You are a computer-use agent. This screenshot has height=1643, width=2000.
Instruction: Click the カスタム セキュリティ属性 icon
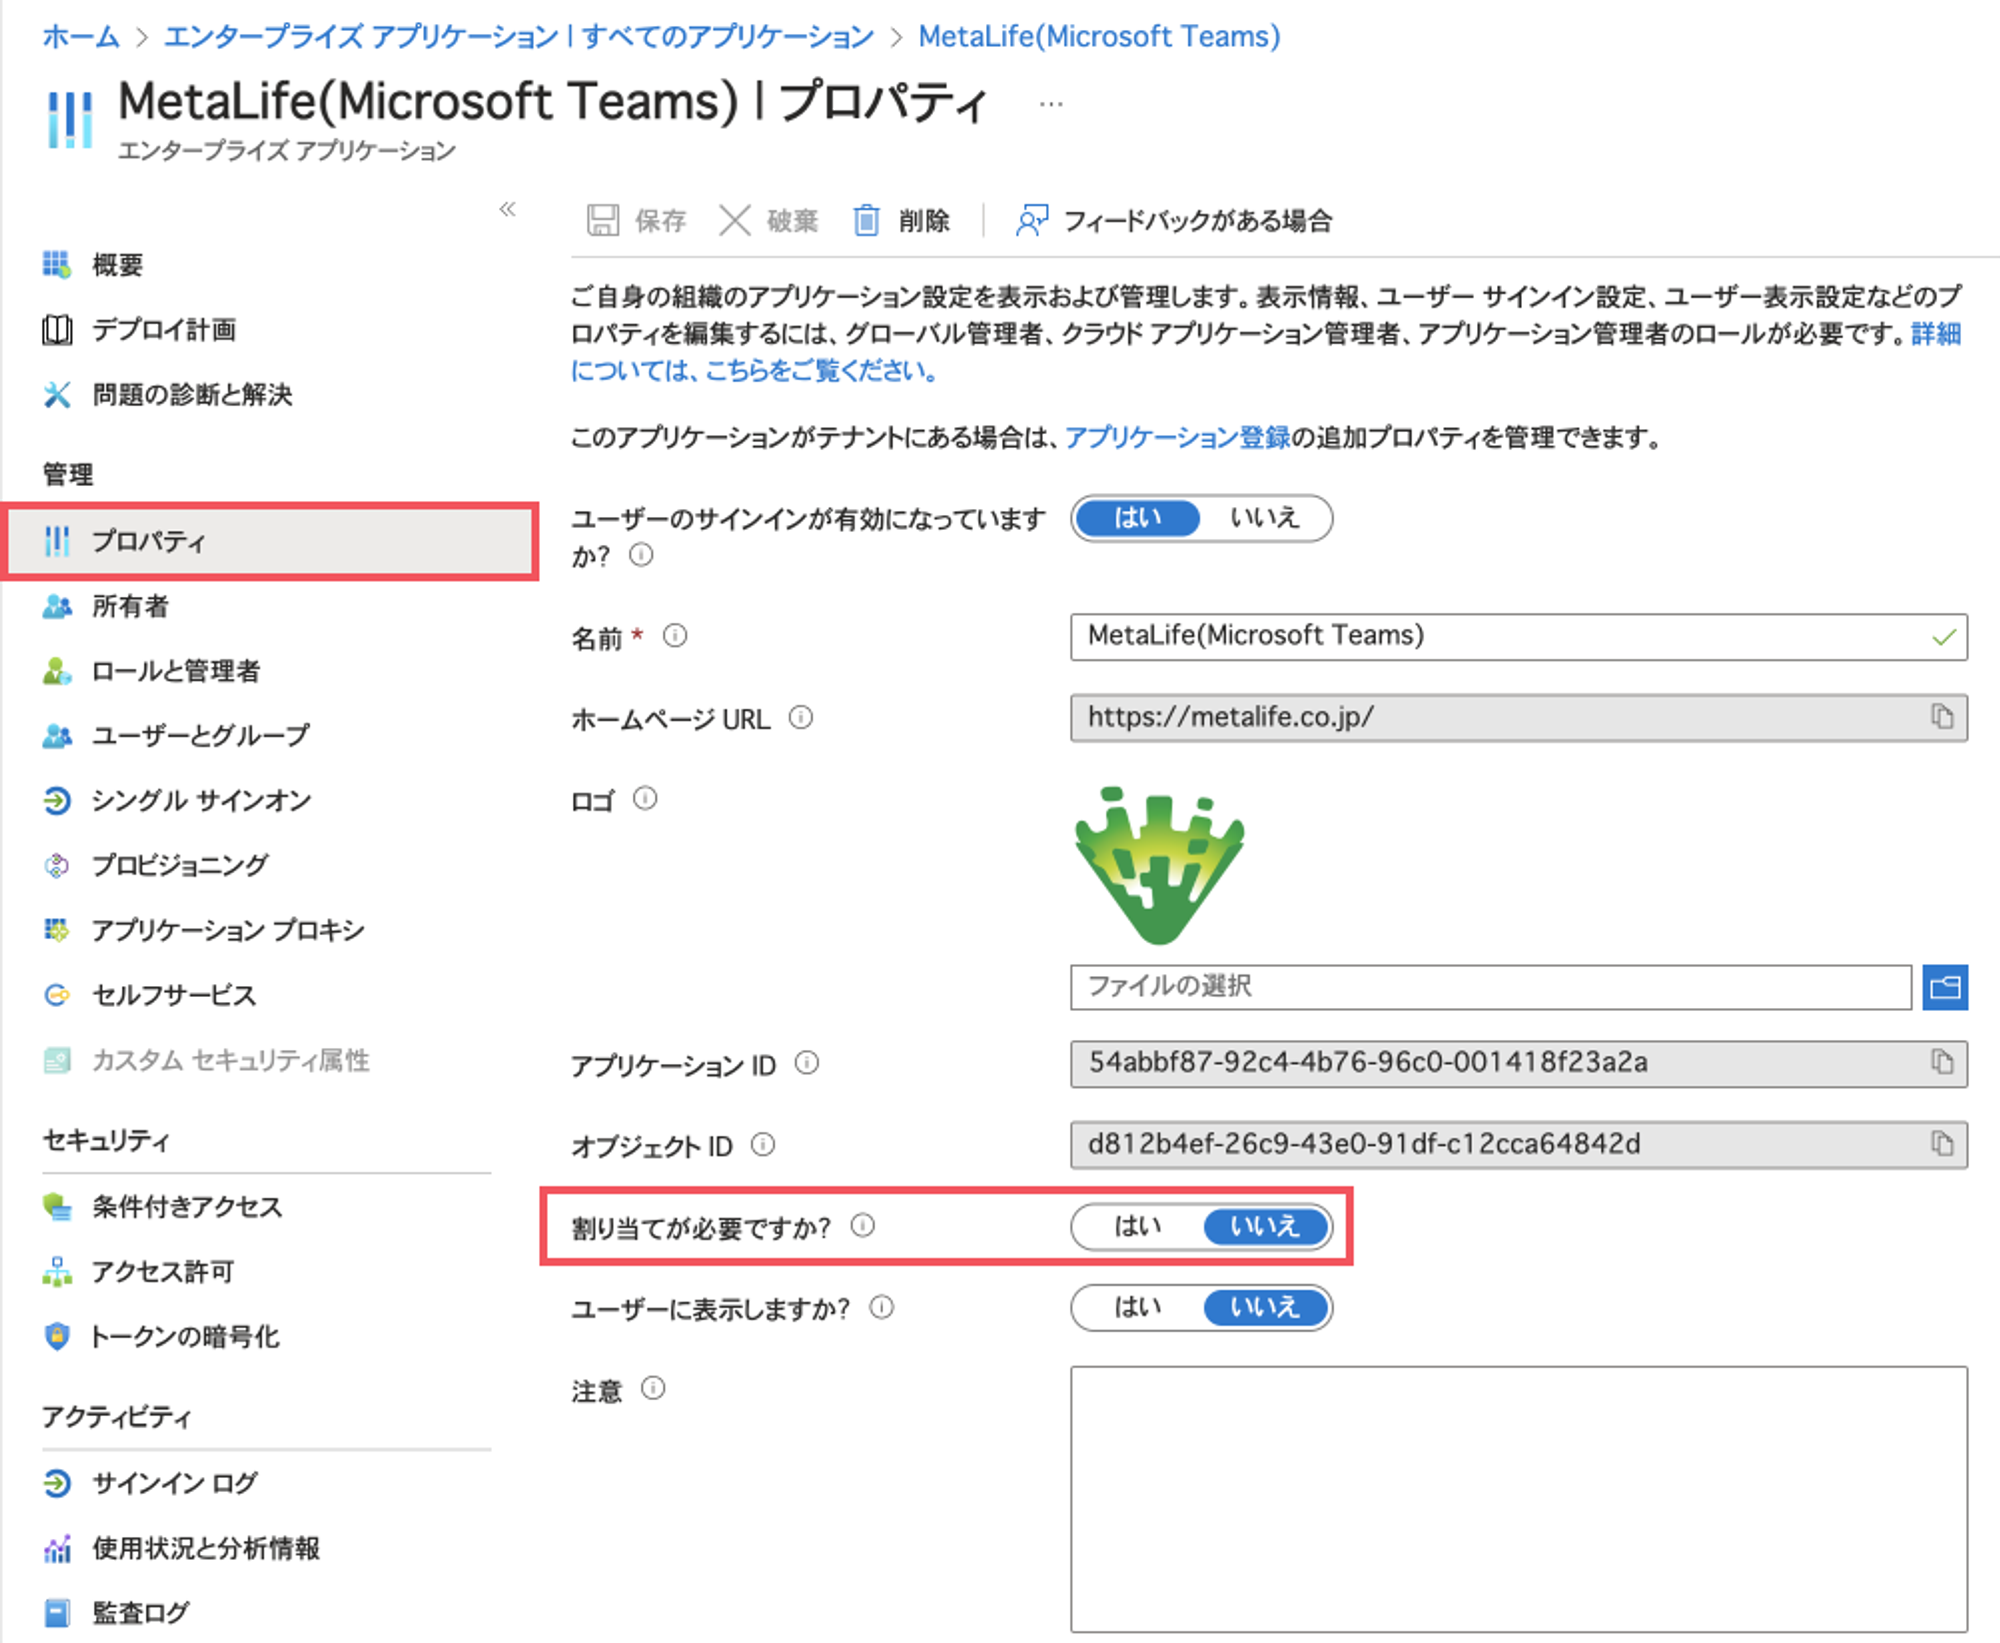pyautogui.click(x=57, y=1060)
